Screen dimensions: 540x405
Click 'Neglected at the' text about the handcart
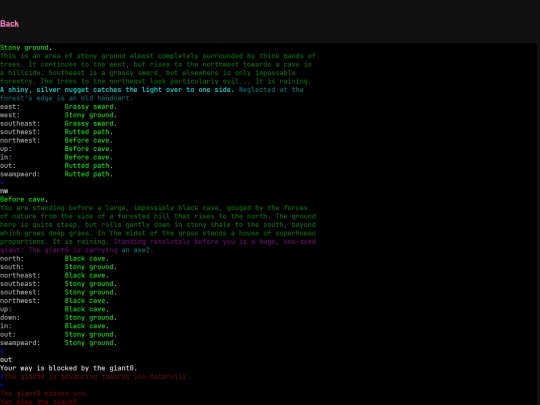tap(271, 90)
